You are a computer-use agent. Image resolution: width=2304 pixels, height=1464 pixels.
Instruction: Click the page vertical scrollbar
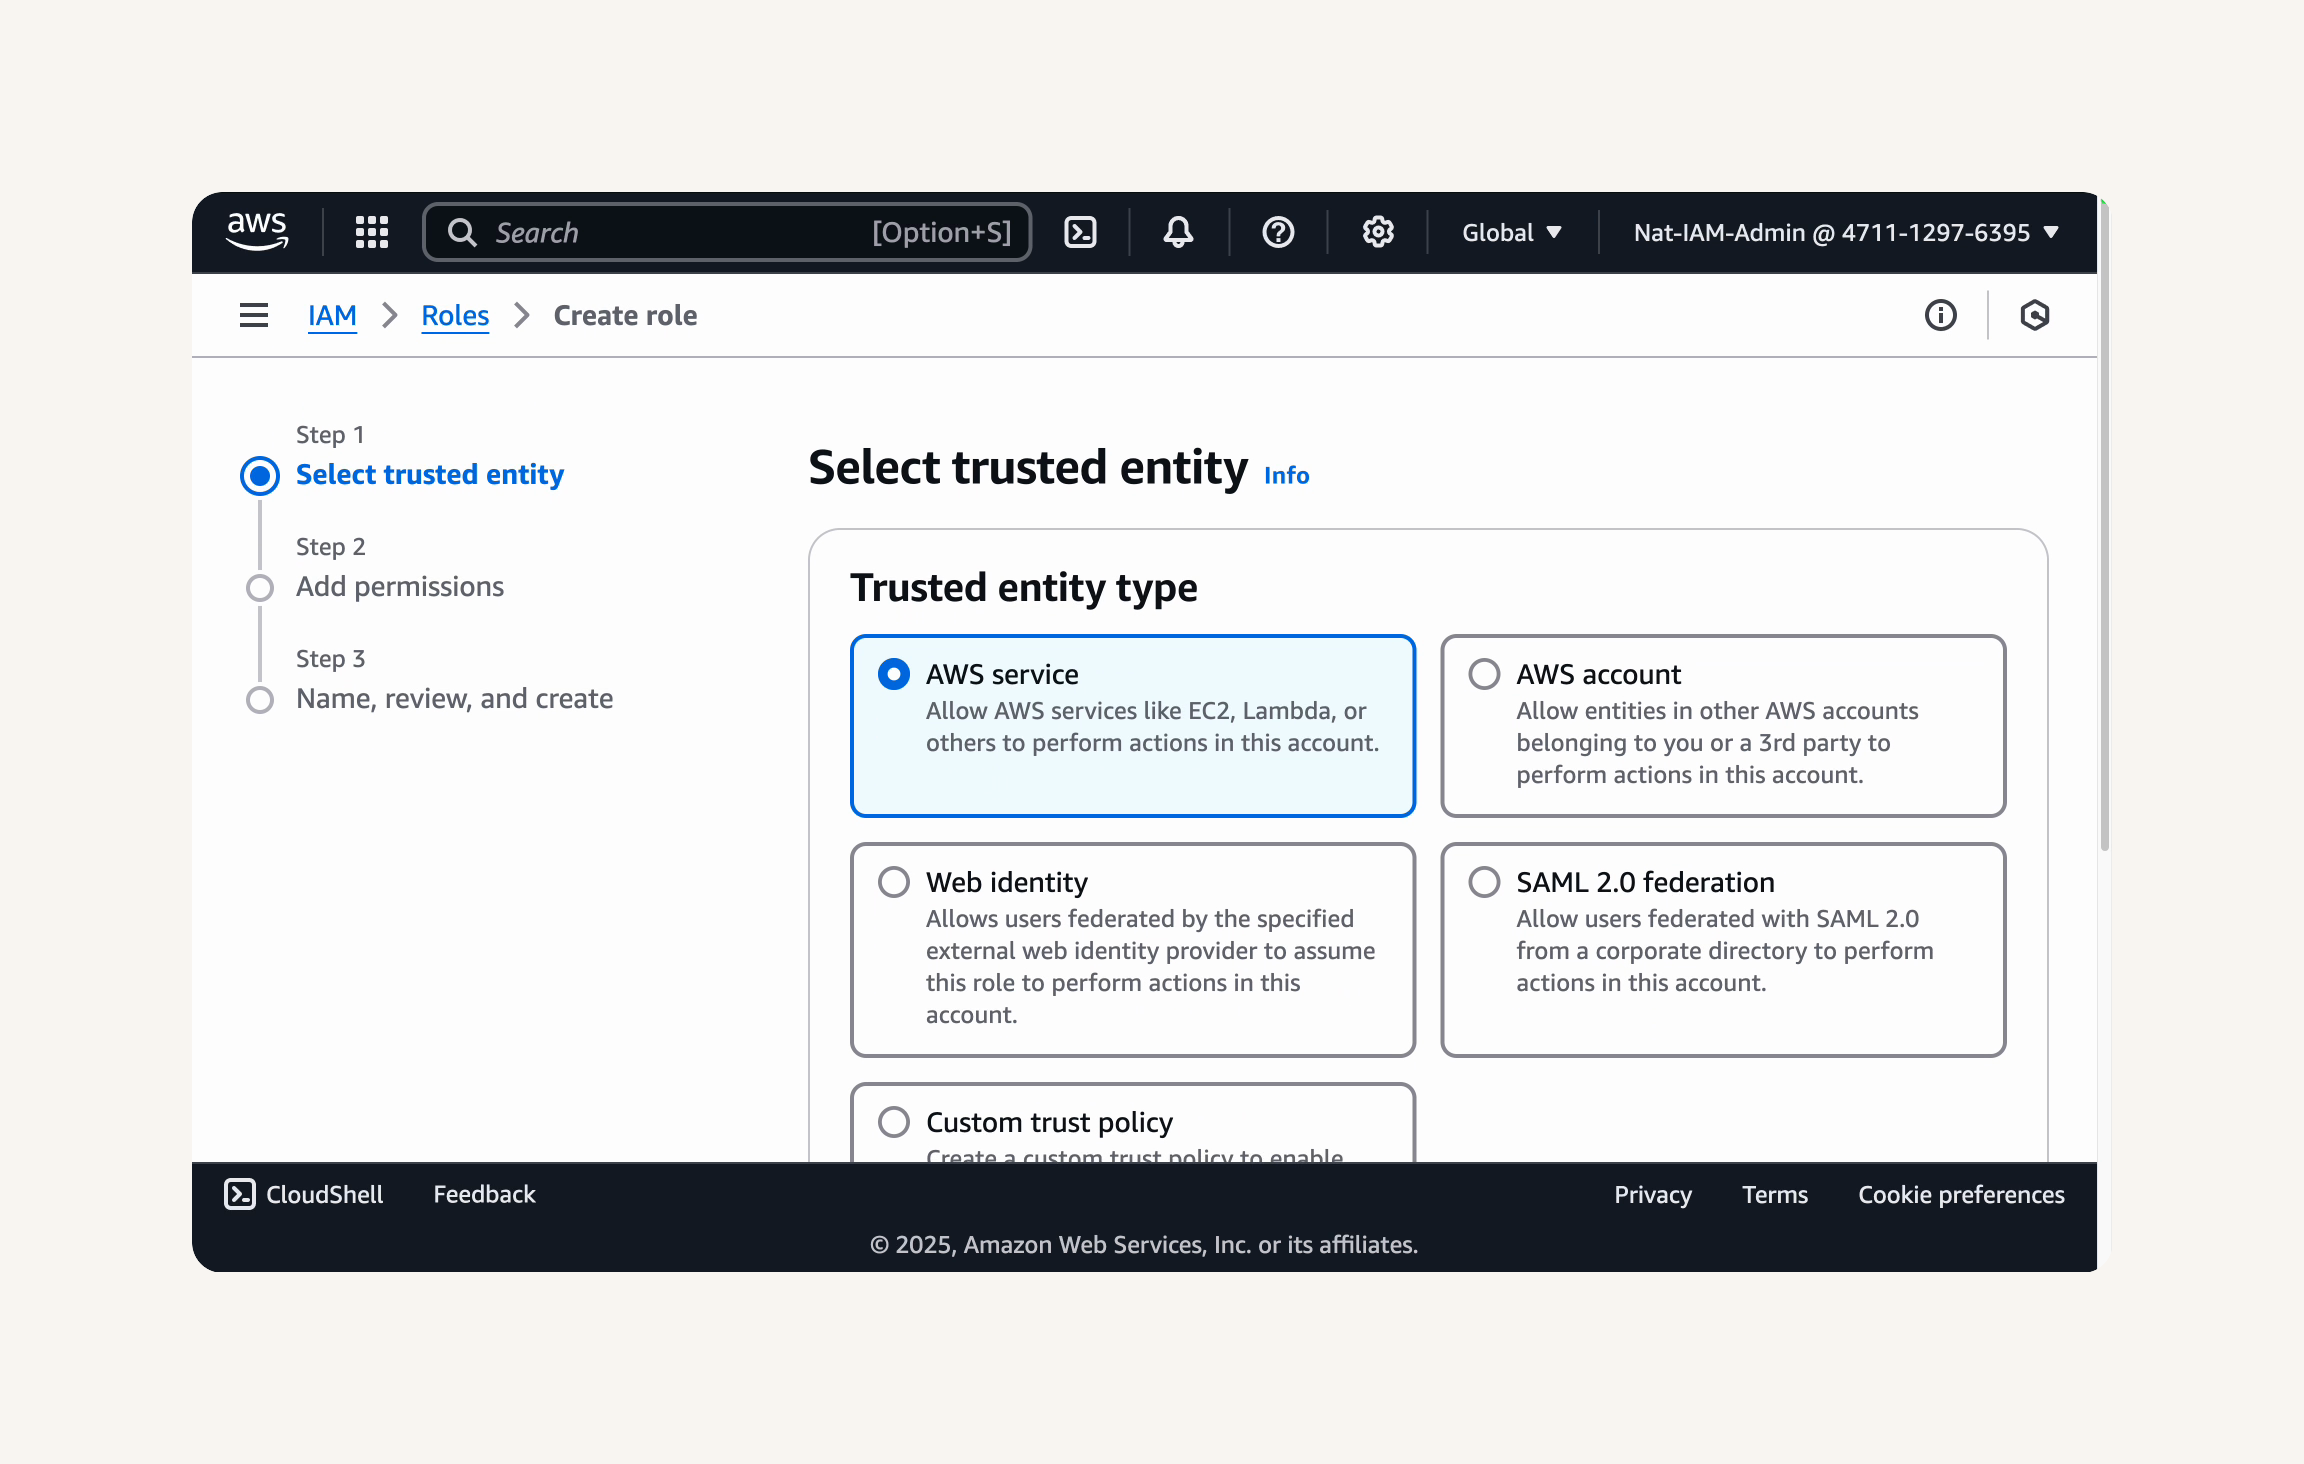tap(2104, 525)
